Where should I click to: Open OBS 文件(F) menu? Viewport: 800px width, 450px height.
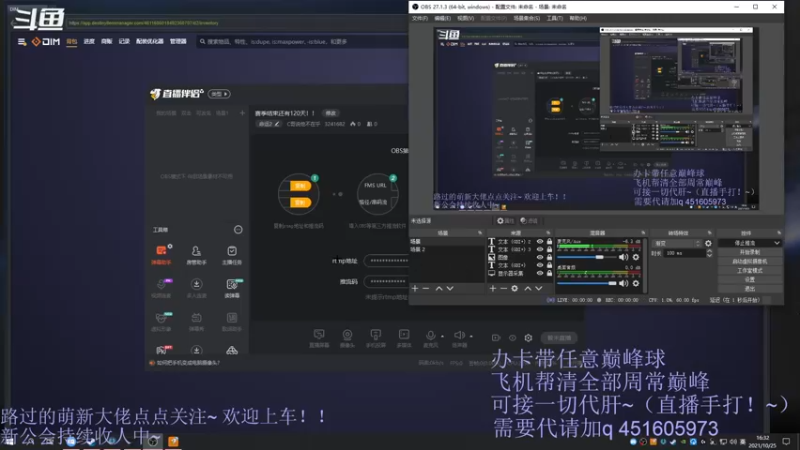coord(420,18)
